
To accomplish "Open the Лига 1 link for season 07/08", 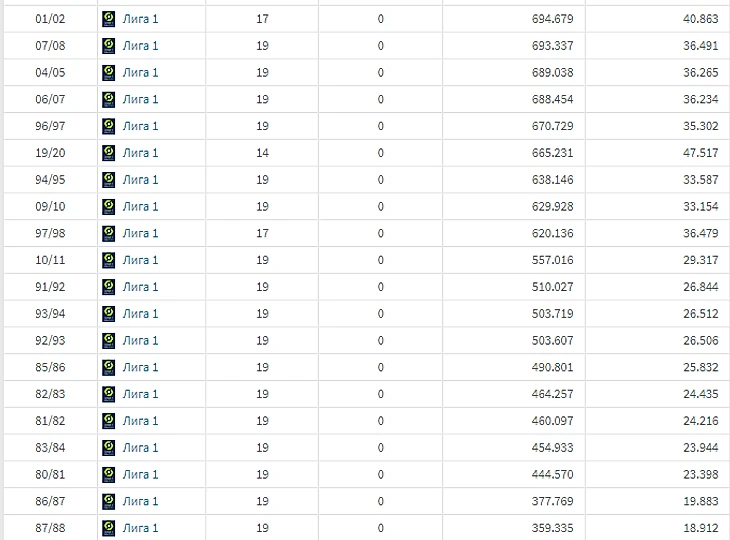I will [140, 46].
